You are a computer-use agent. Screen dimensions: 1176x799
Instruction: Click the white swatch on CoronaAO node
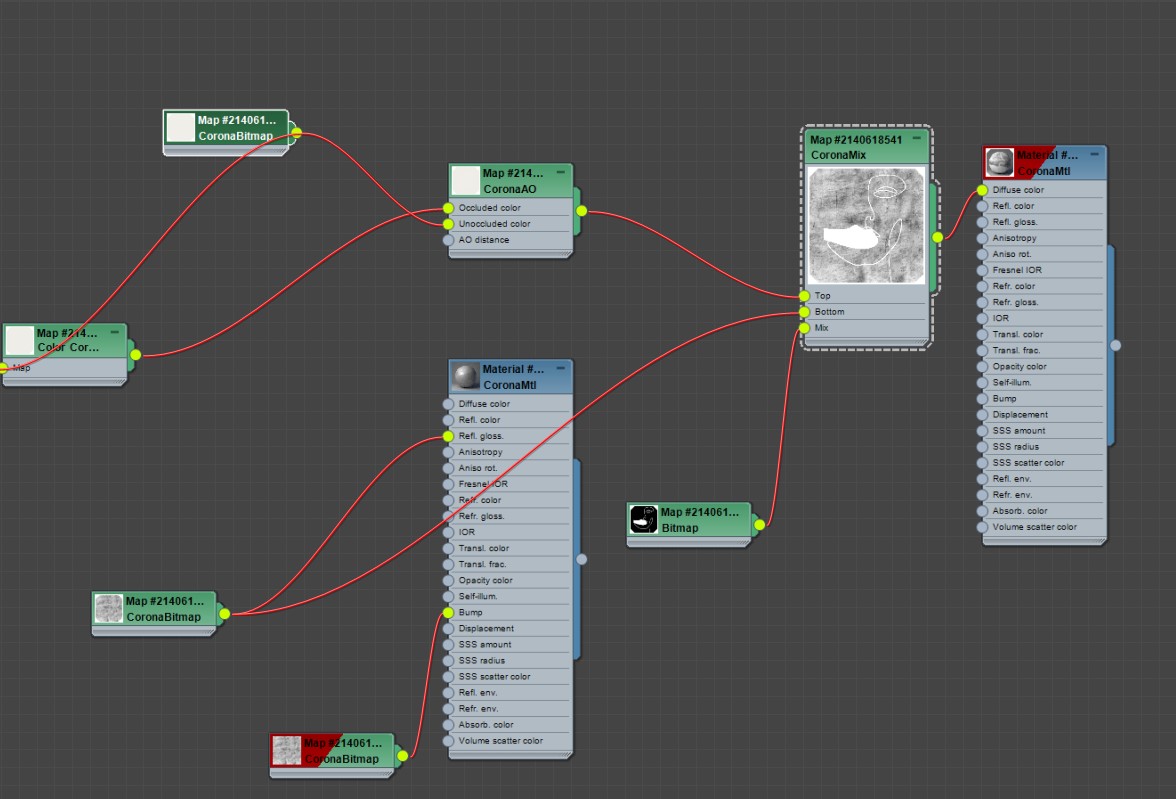[466, 181]
